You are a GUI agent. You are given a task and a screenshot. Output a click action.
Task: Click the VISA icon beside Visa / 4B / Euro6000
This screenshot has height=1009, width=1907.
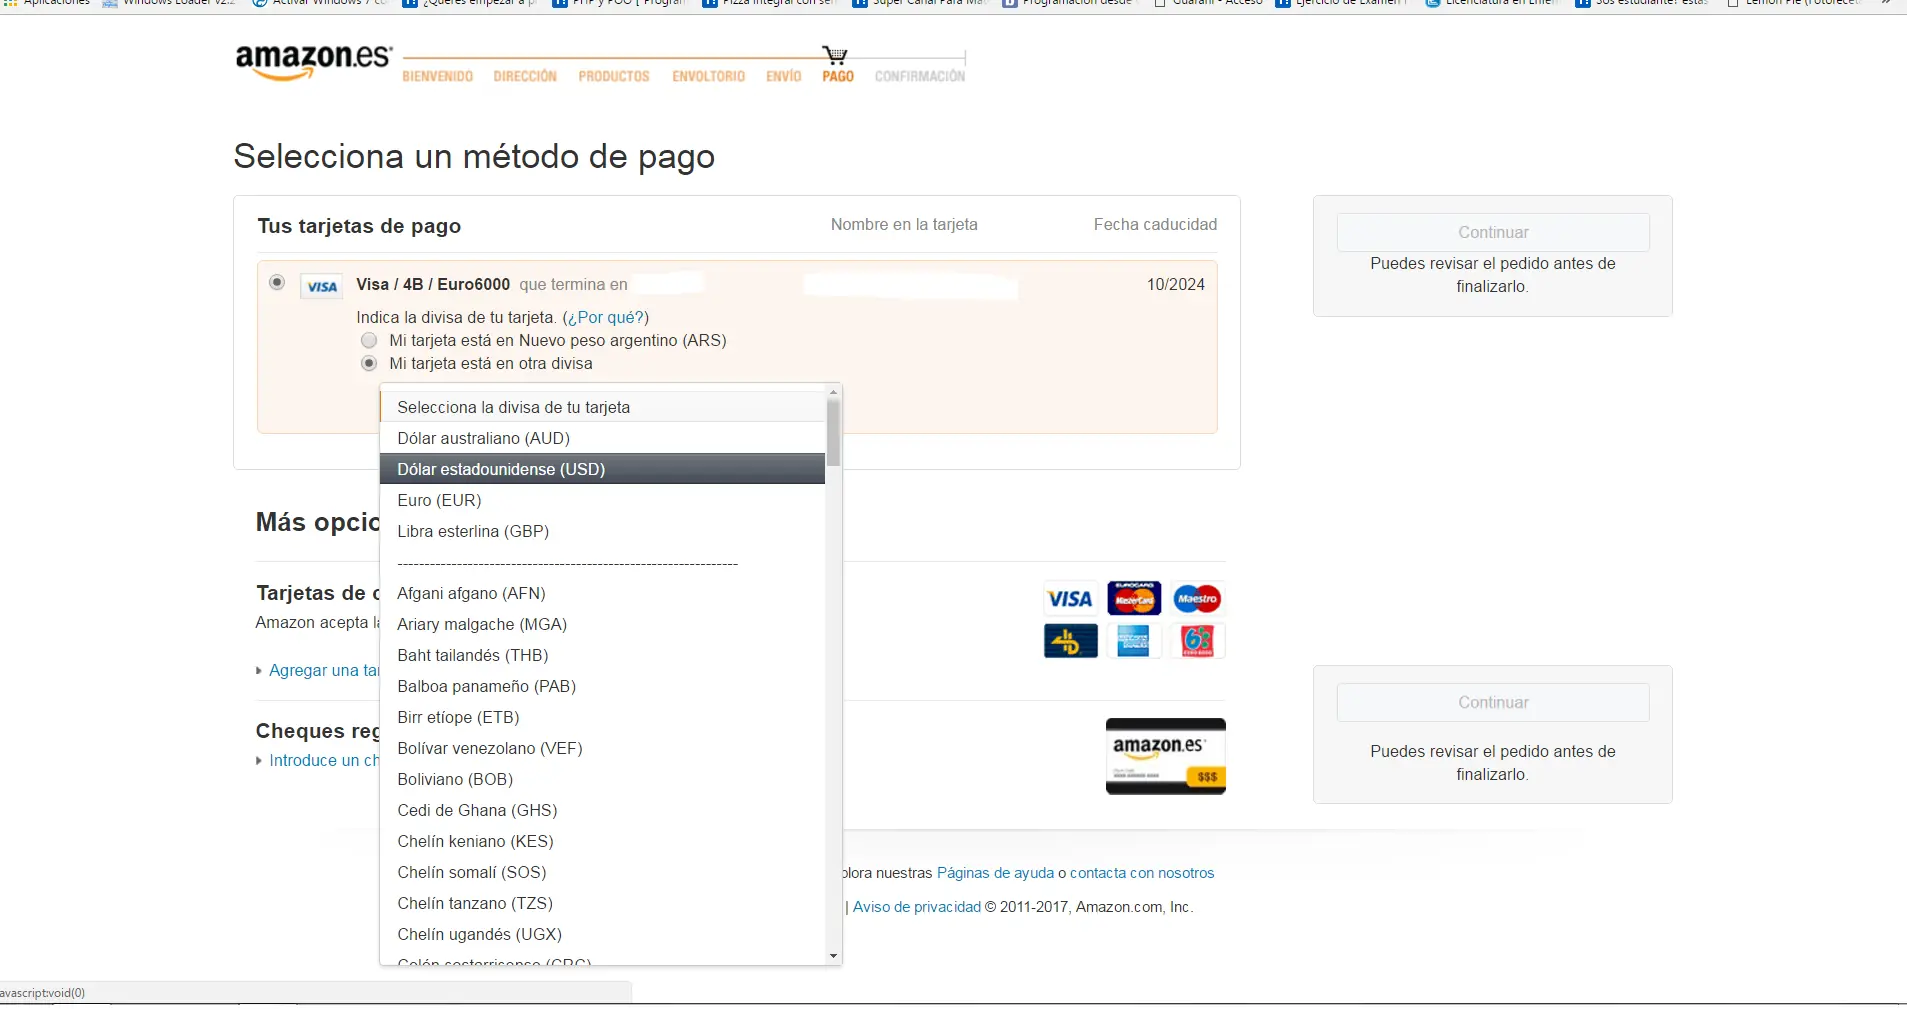tap(322, 286)
